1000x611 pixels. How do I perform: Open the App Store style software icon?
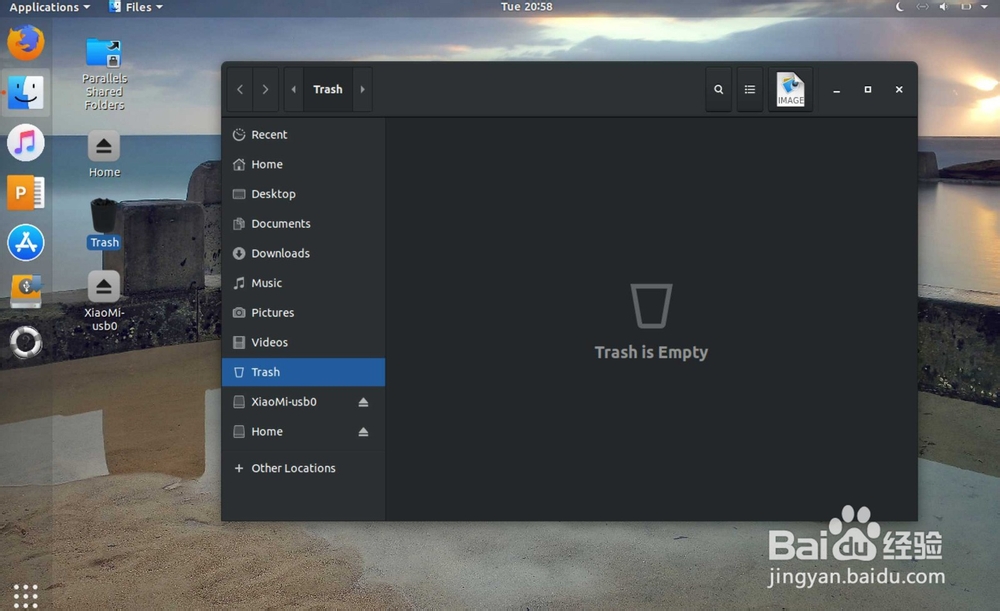(26, 242)
